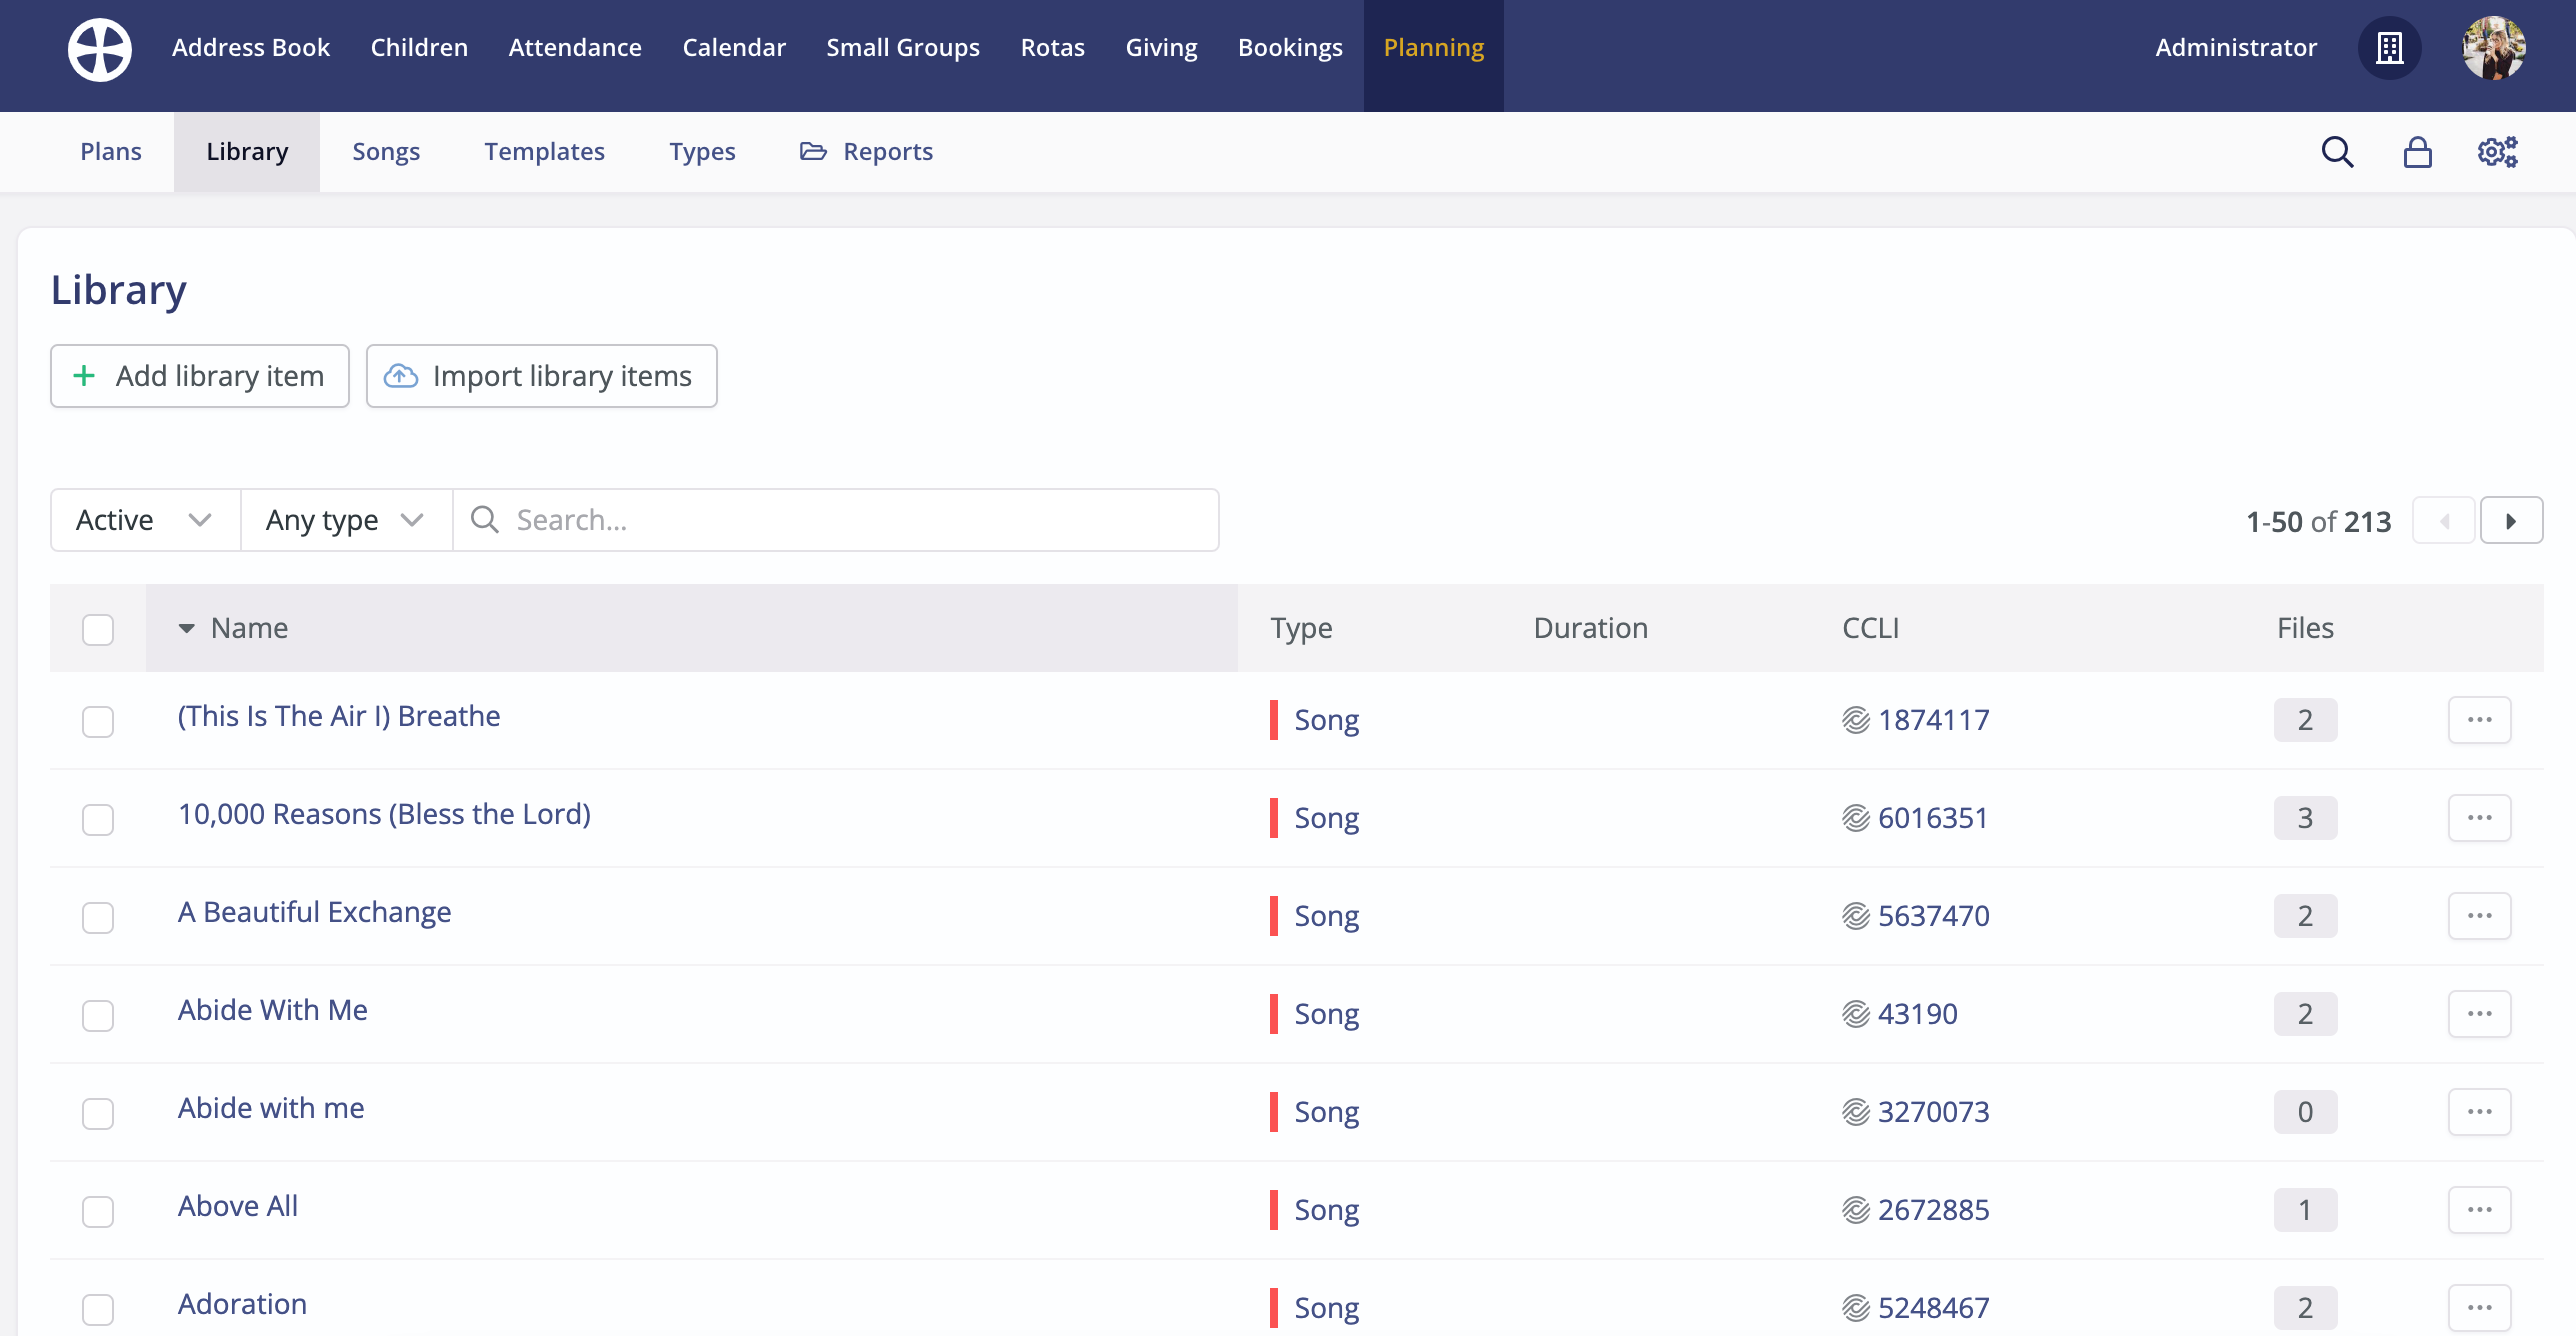Click CCLI icon for 10,000 Reasons
2576x1336 pixels.
pyautogui.click(x=1856, y=818)
